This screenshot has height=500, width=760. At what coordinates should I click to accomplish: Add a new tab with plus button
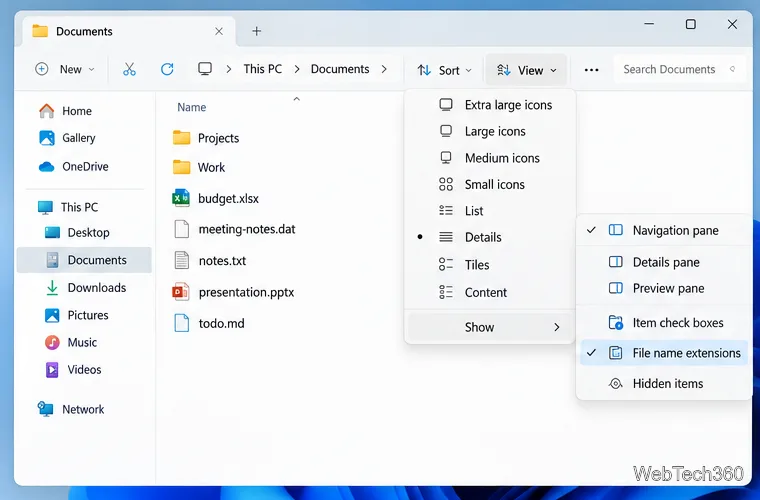(257, 31)
